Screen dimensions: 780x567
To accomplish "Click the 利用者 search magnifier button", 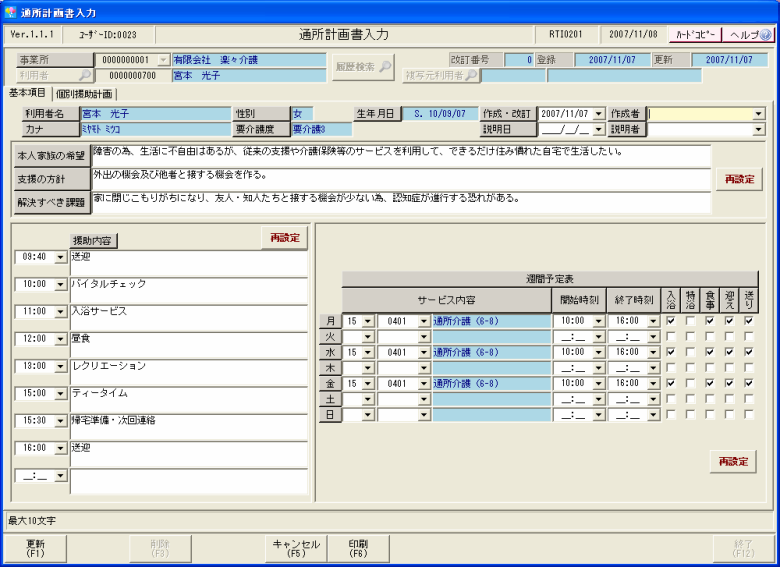I will (55, 76).
